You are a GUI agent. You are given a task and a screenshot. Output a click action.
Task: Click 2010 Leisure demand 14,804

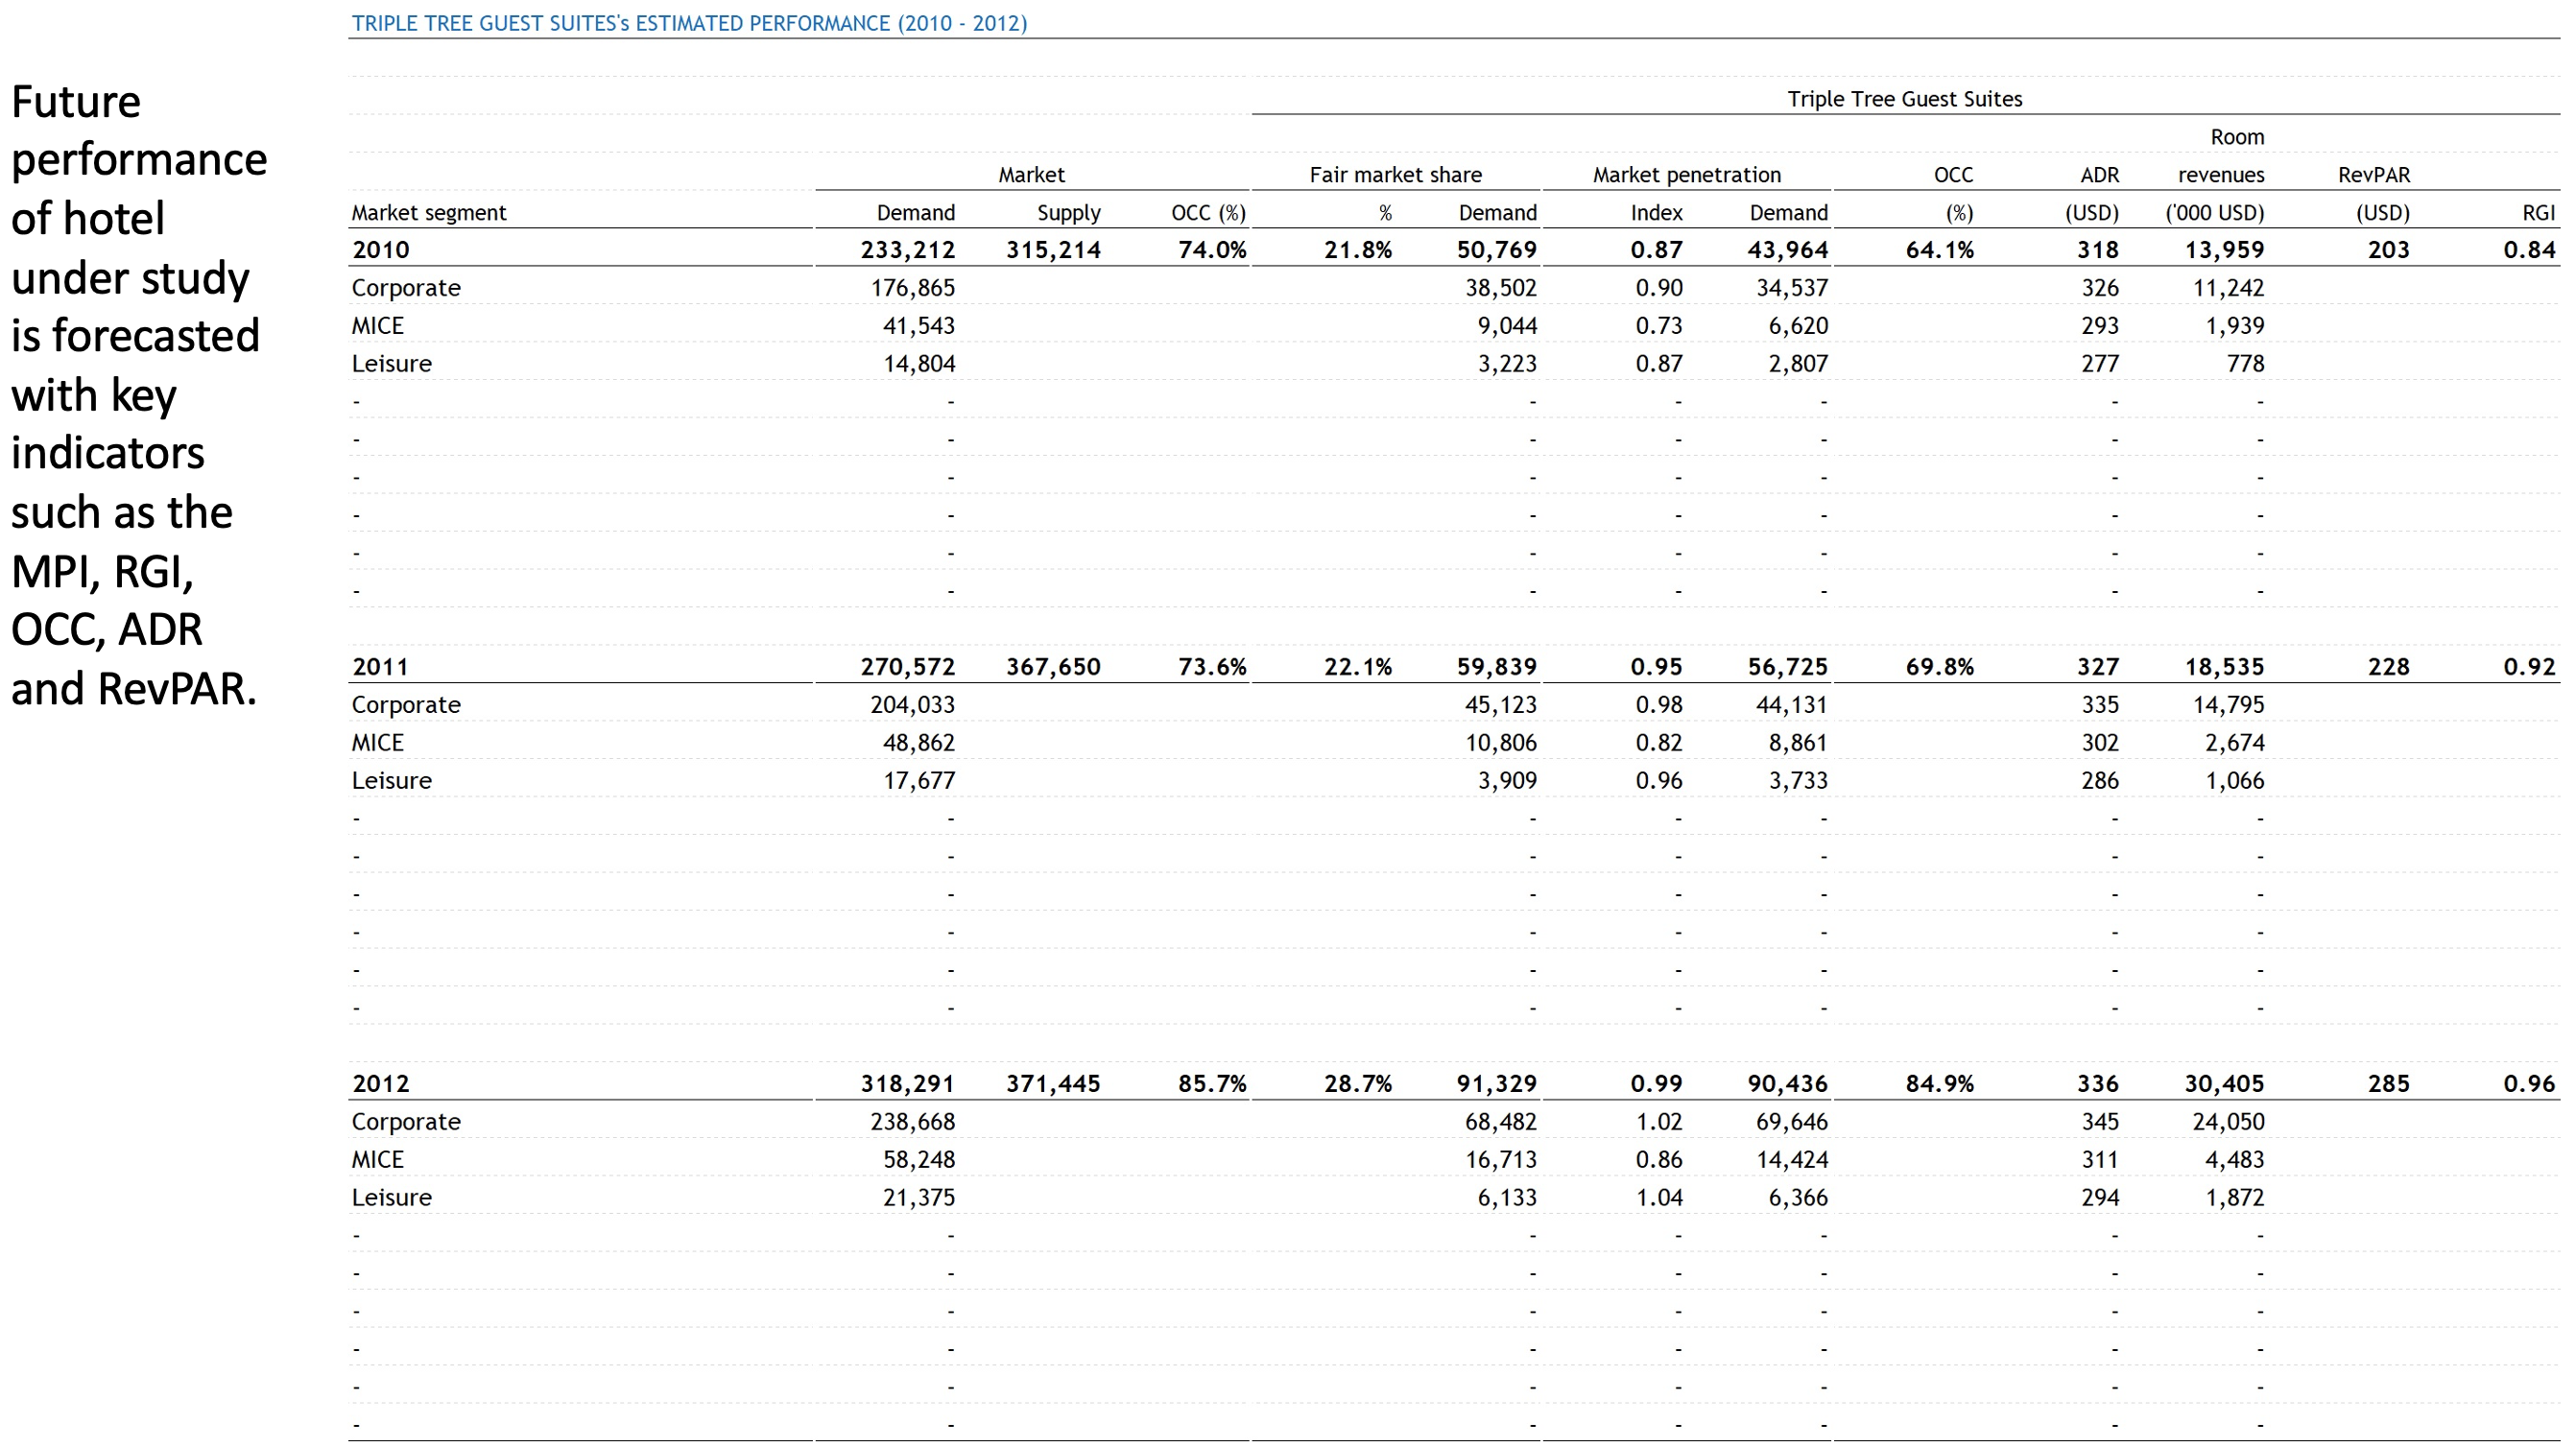click(918, 364)
